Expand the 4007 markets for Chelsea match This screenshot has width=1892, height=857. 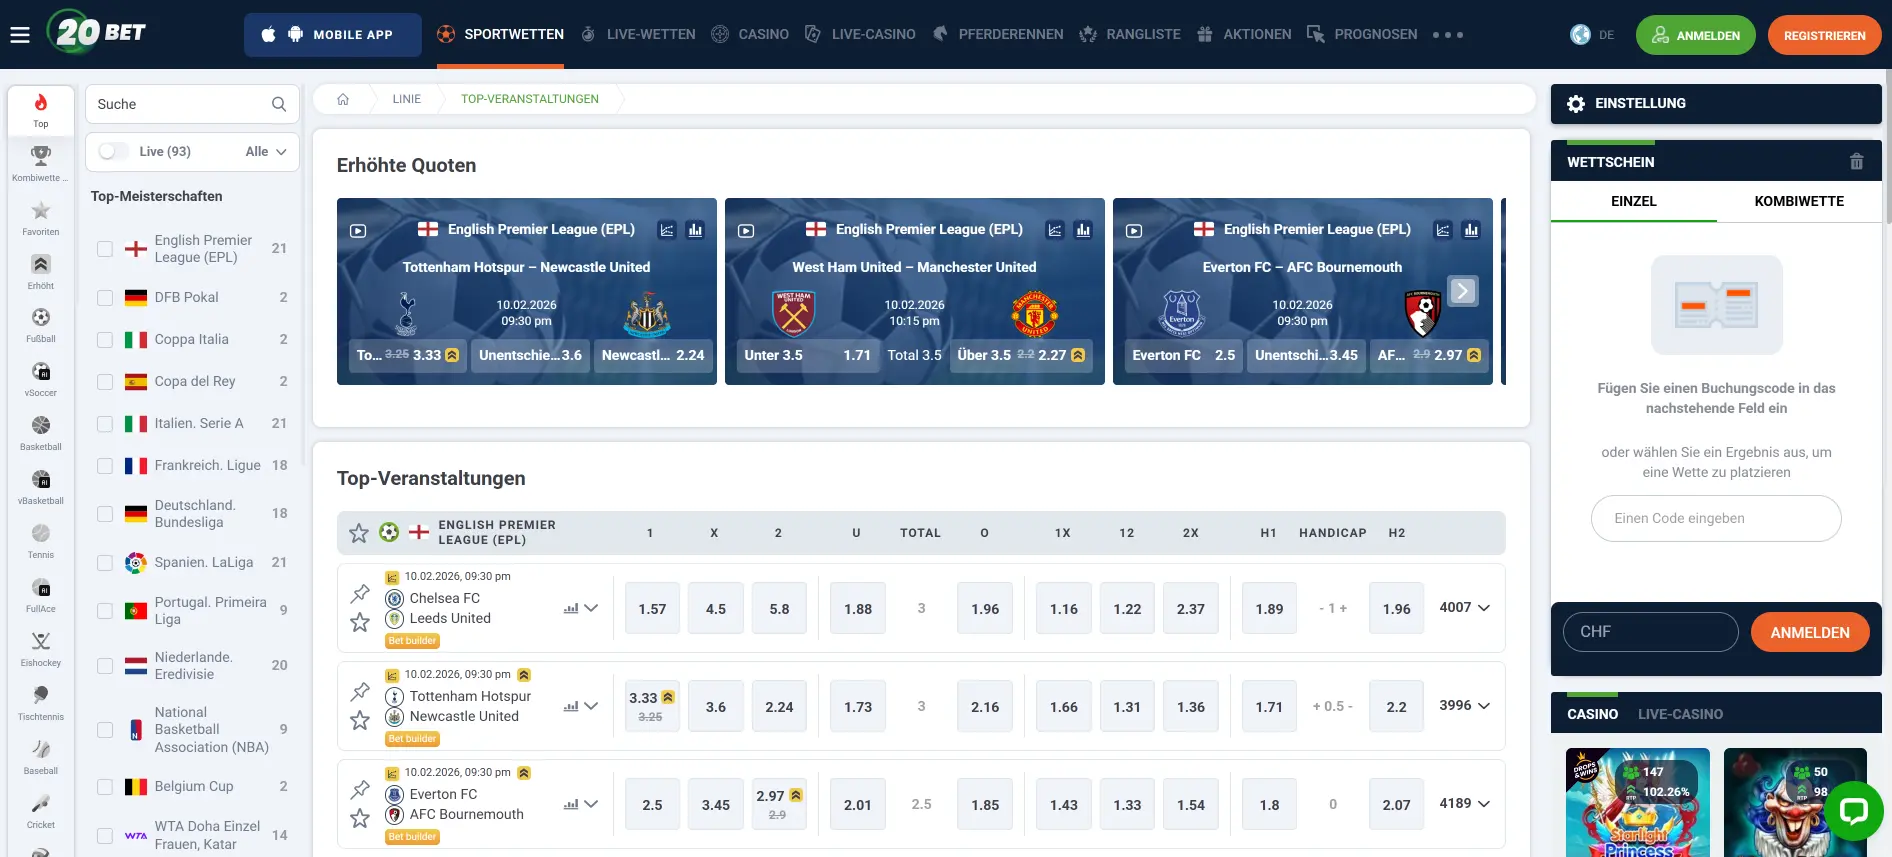[1464, 608]
